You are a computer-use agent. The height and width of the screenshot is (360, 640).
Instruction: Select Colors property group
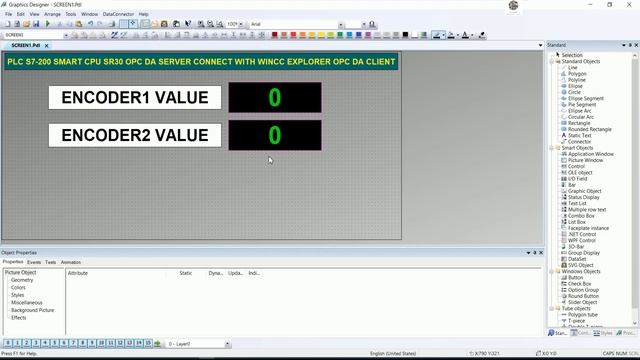coord(18,287)
